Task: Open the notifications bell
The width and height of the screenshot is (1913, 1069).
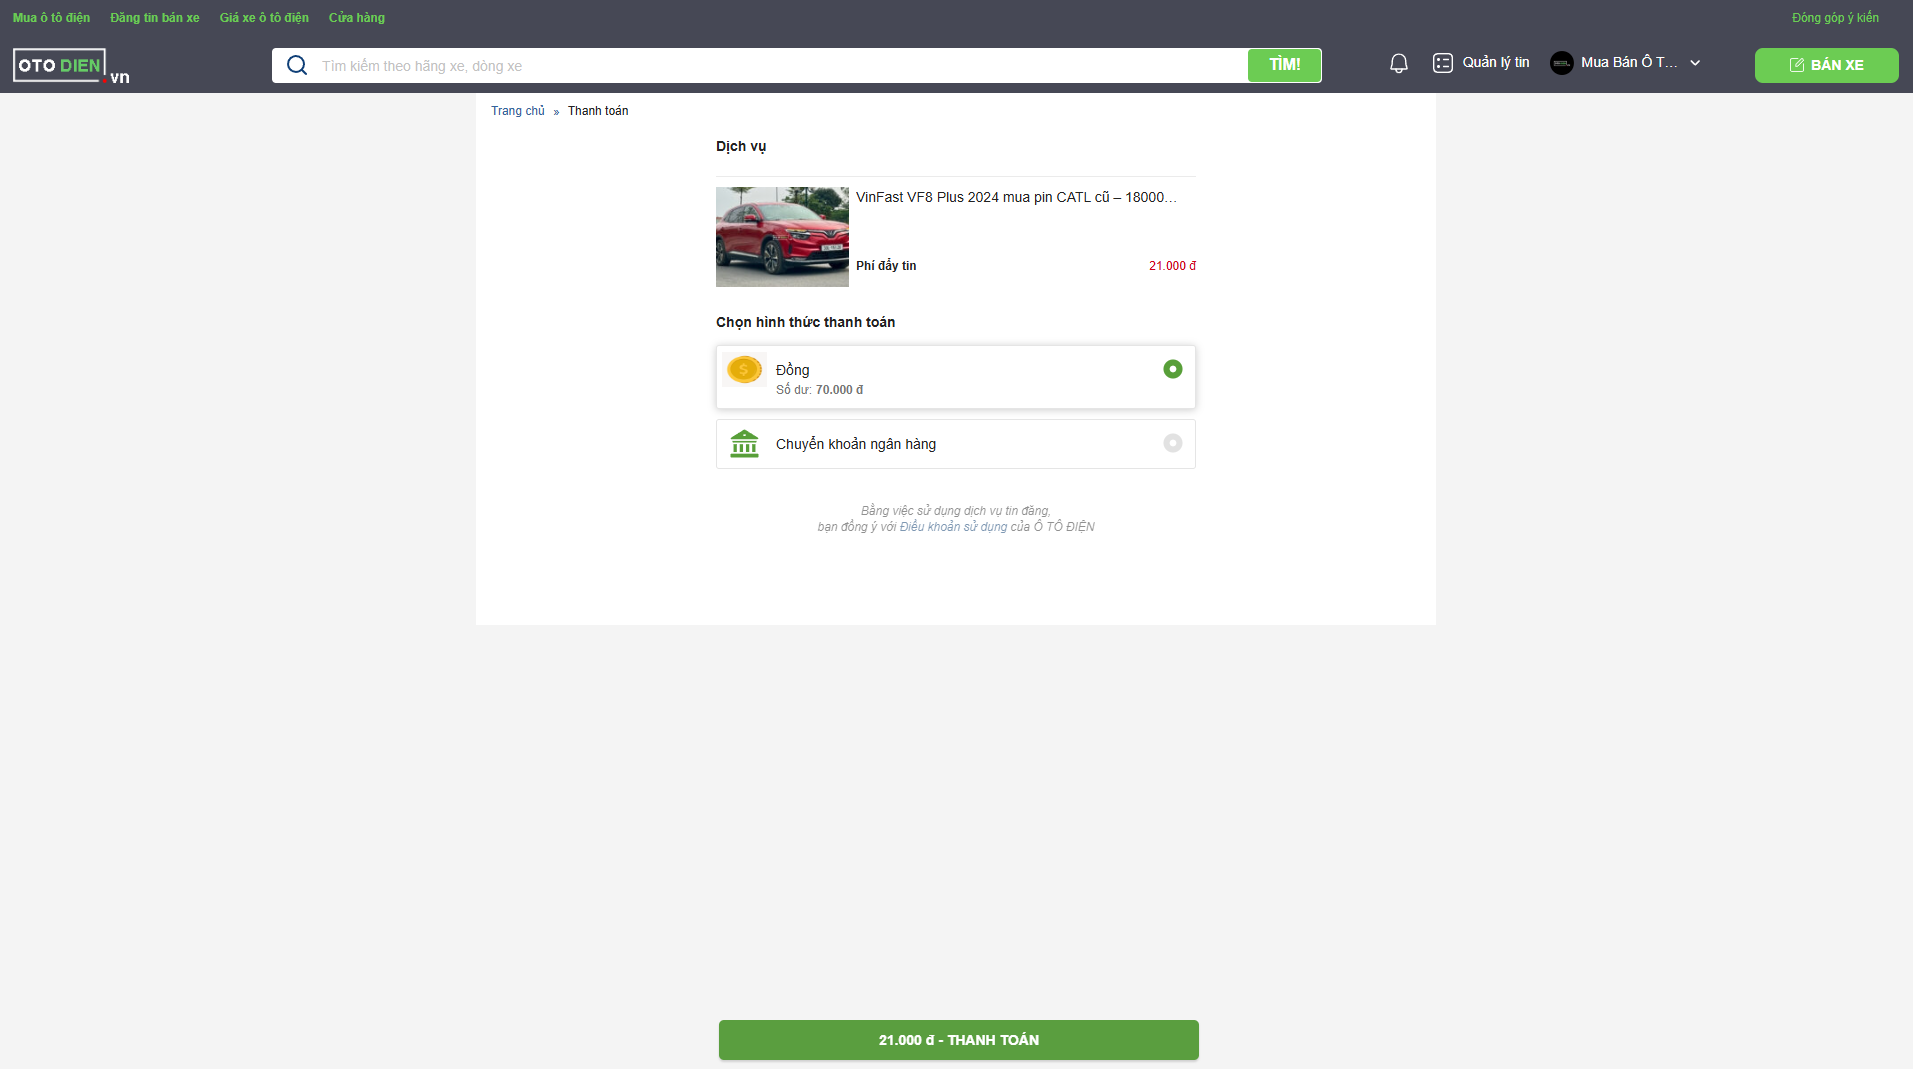Action: point(1398,64)
